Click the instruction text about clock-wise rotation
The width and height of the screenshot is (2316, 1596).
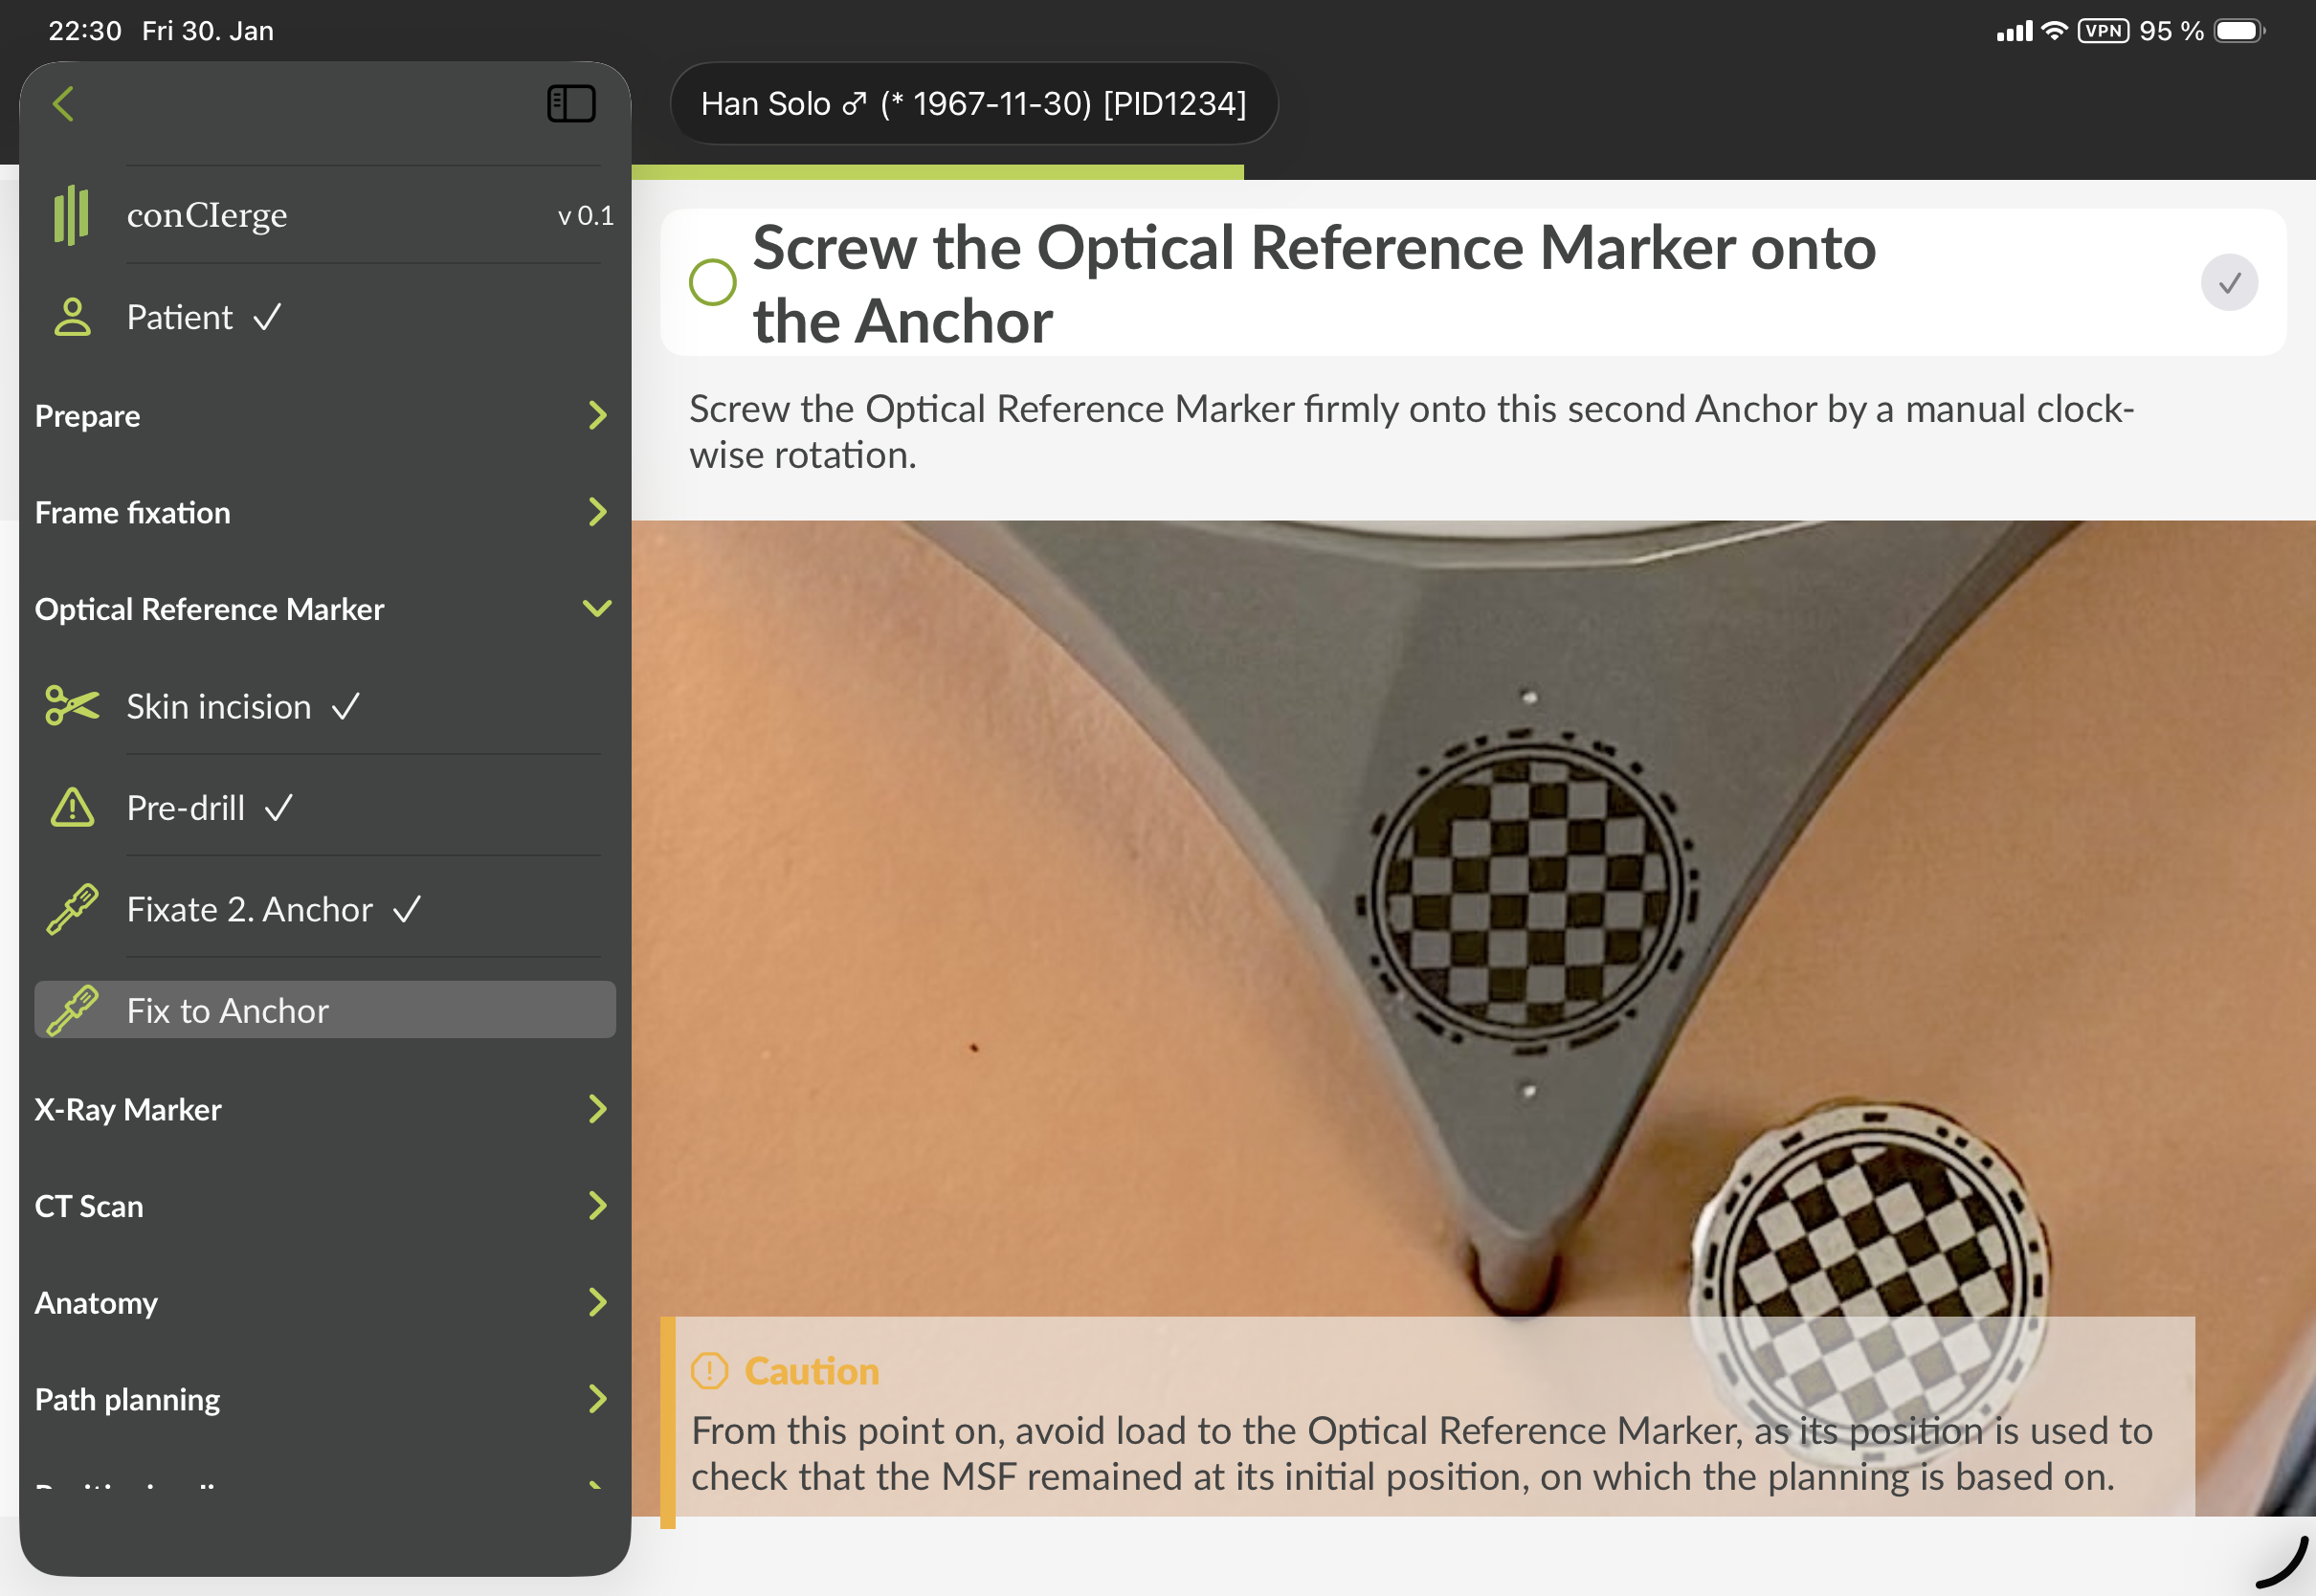1412,432
